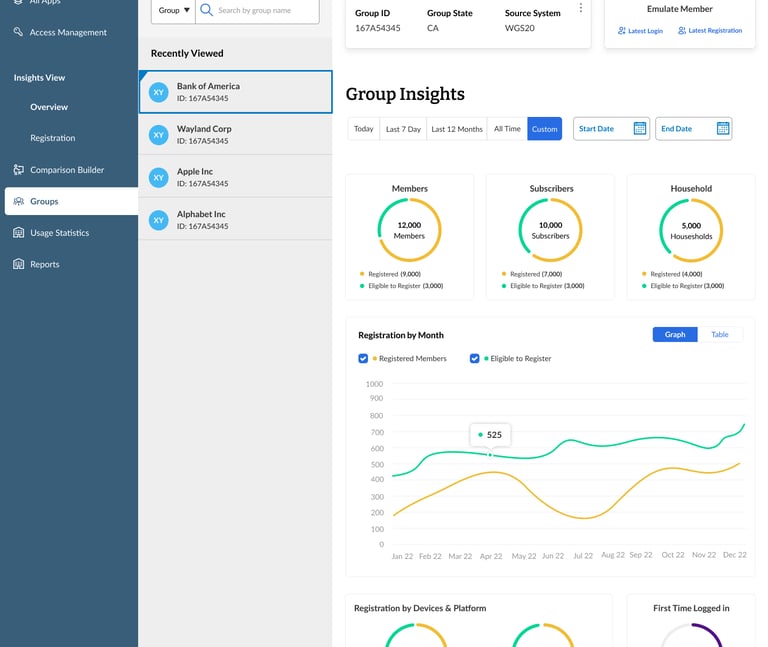Switch chart view to Table
Viewport: 768px width, 647px height.
pos(720,335)
